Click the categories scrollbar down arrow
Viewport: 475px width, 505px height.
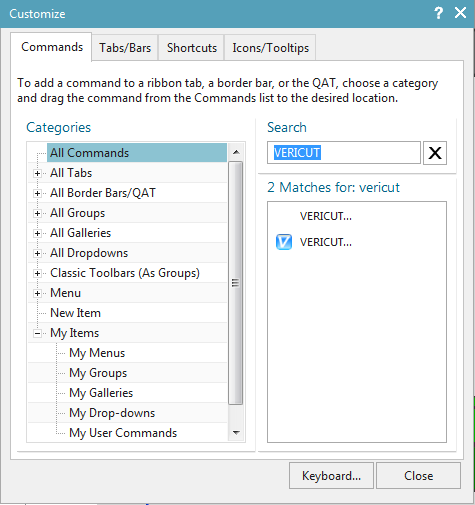[236, 433]
